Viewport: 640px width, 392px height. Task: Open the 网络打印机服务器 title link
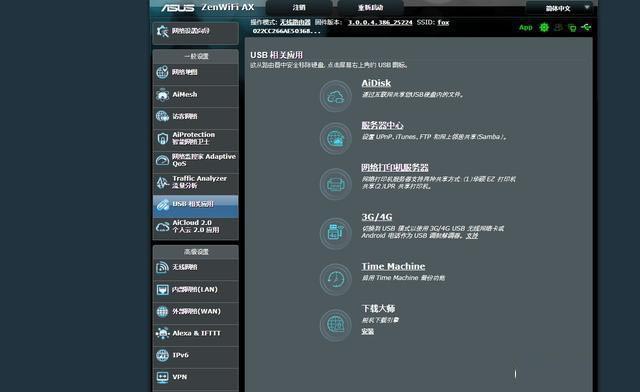[395, 167]
